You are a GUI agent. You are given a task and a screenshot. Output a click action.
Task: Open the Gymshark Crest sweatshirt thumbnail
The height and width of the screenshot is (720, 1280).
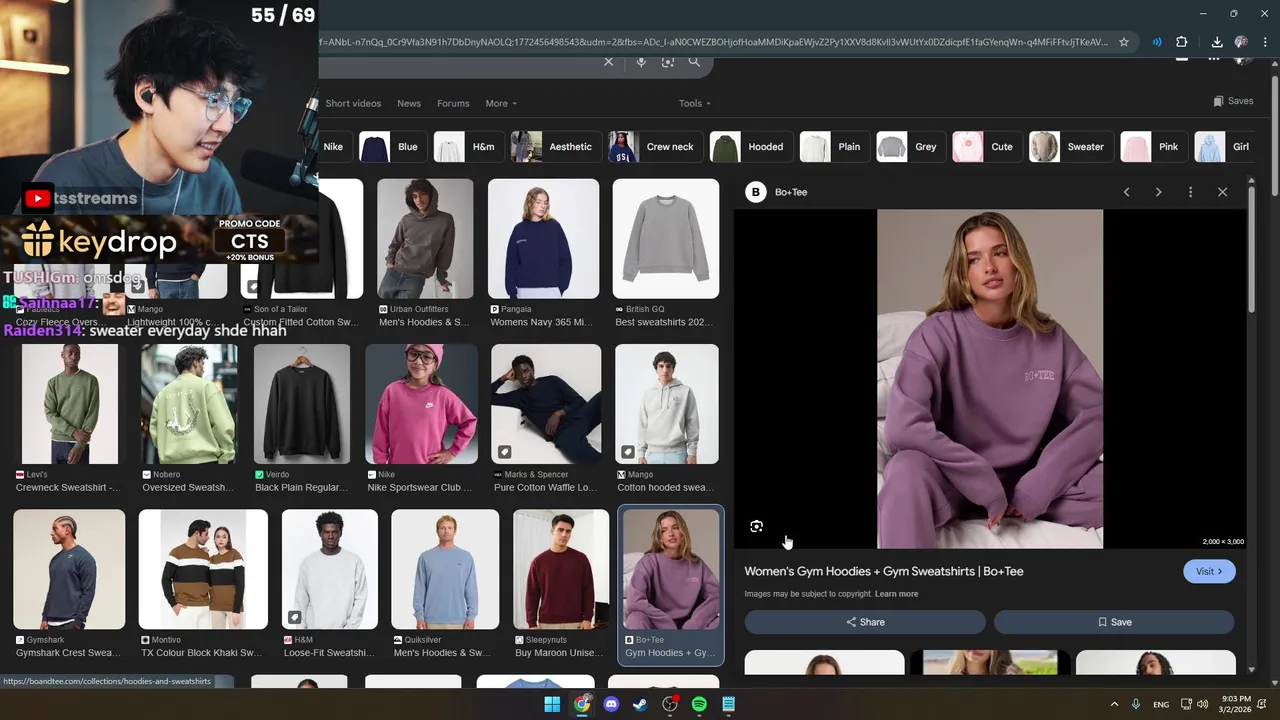69,569
